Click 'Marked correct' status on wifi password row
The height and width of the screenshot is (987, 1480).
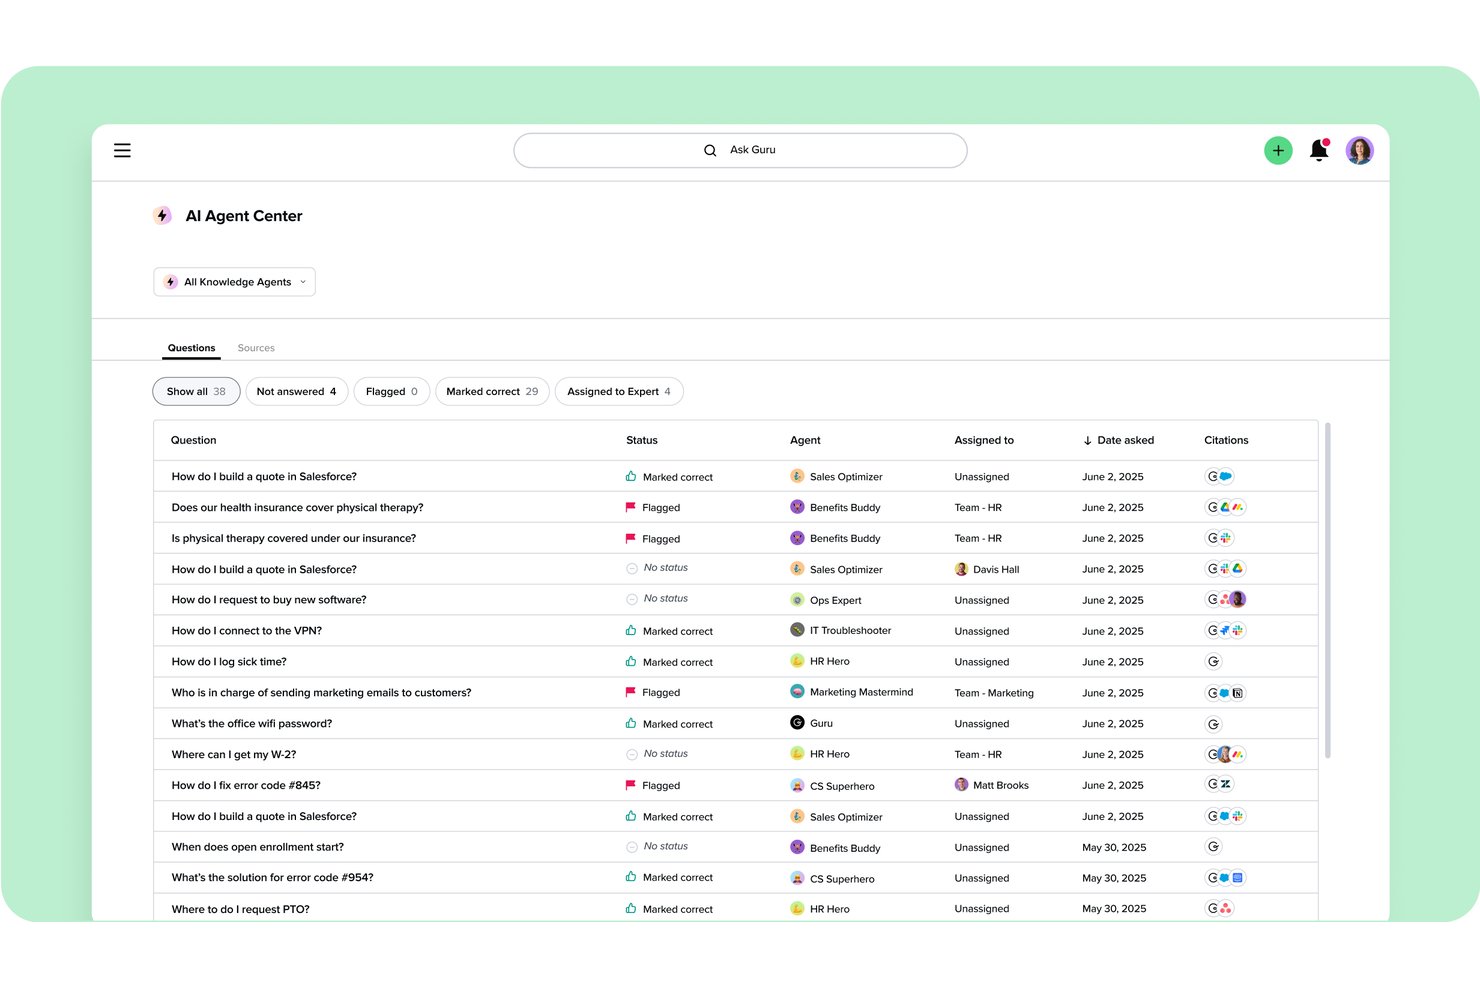(x=677, y=724)
